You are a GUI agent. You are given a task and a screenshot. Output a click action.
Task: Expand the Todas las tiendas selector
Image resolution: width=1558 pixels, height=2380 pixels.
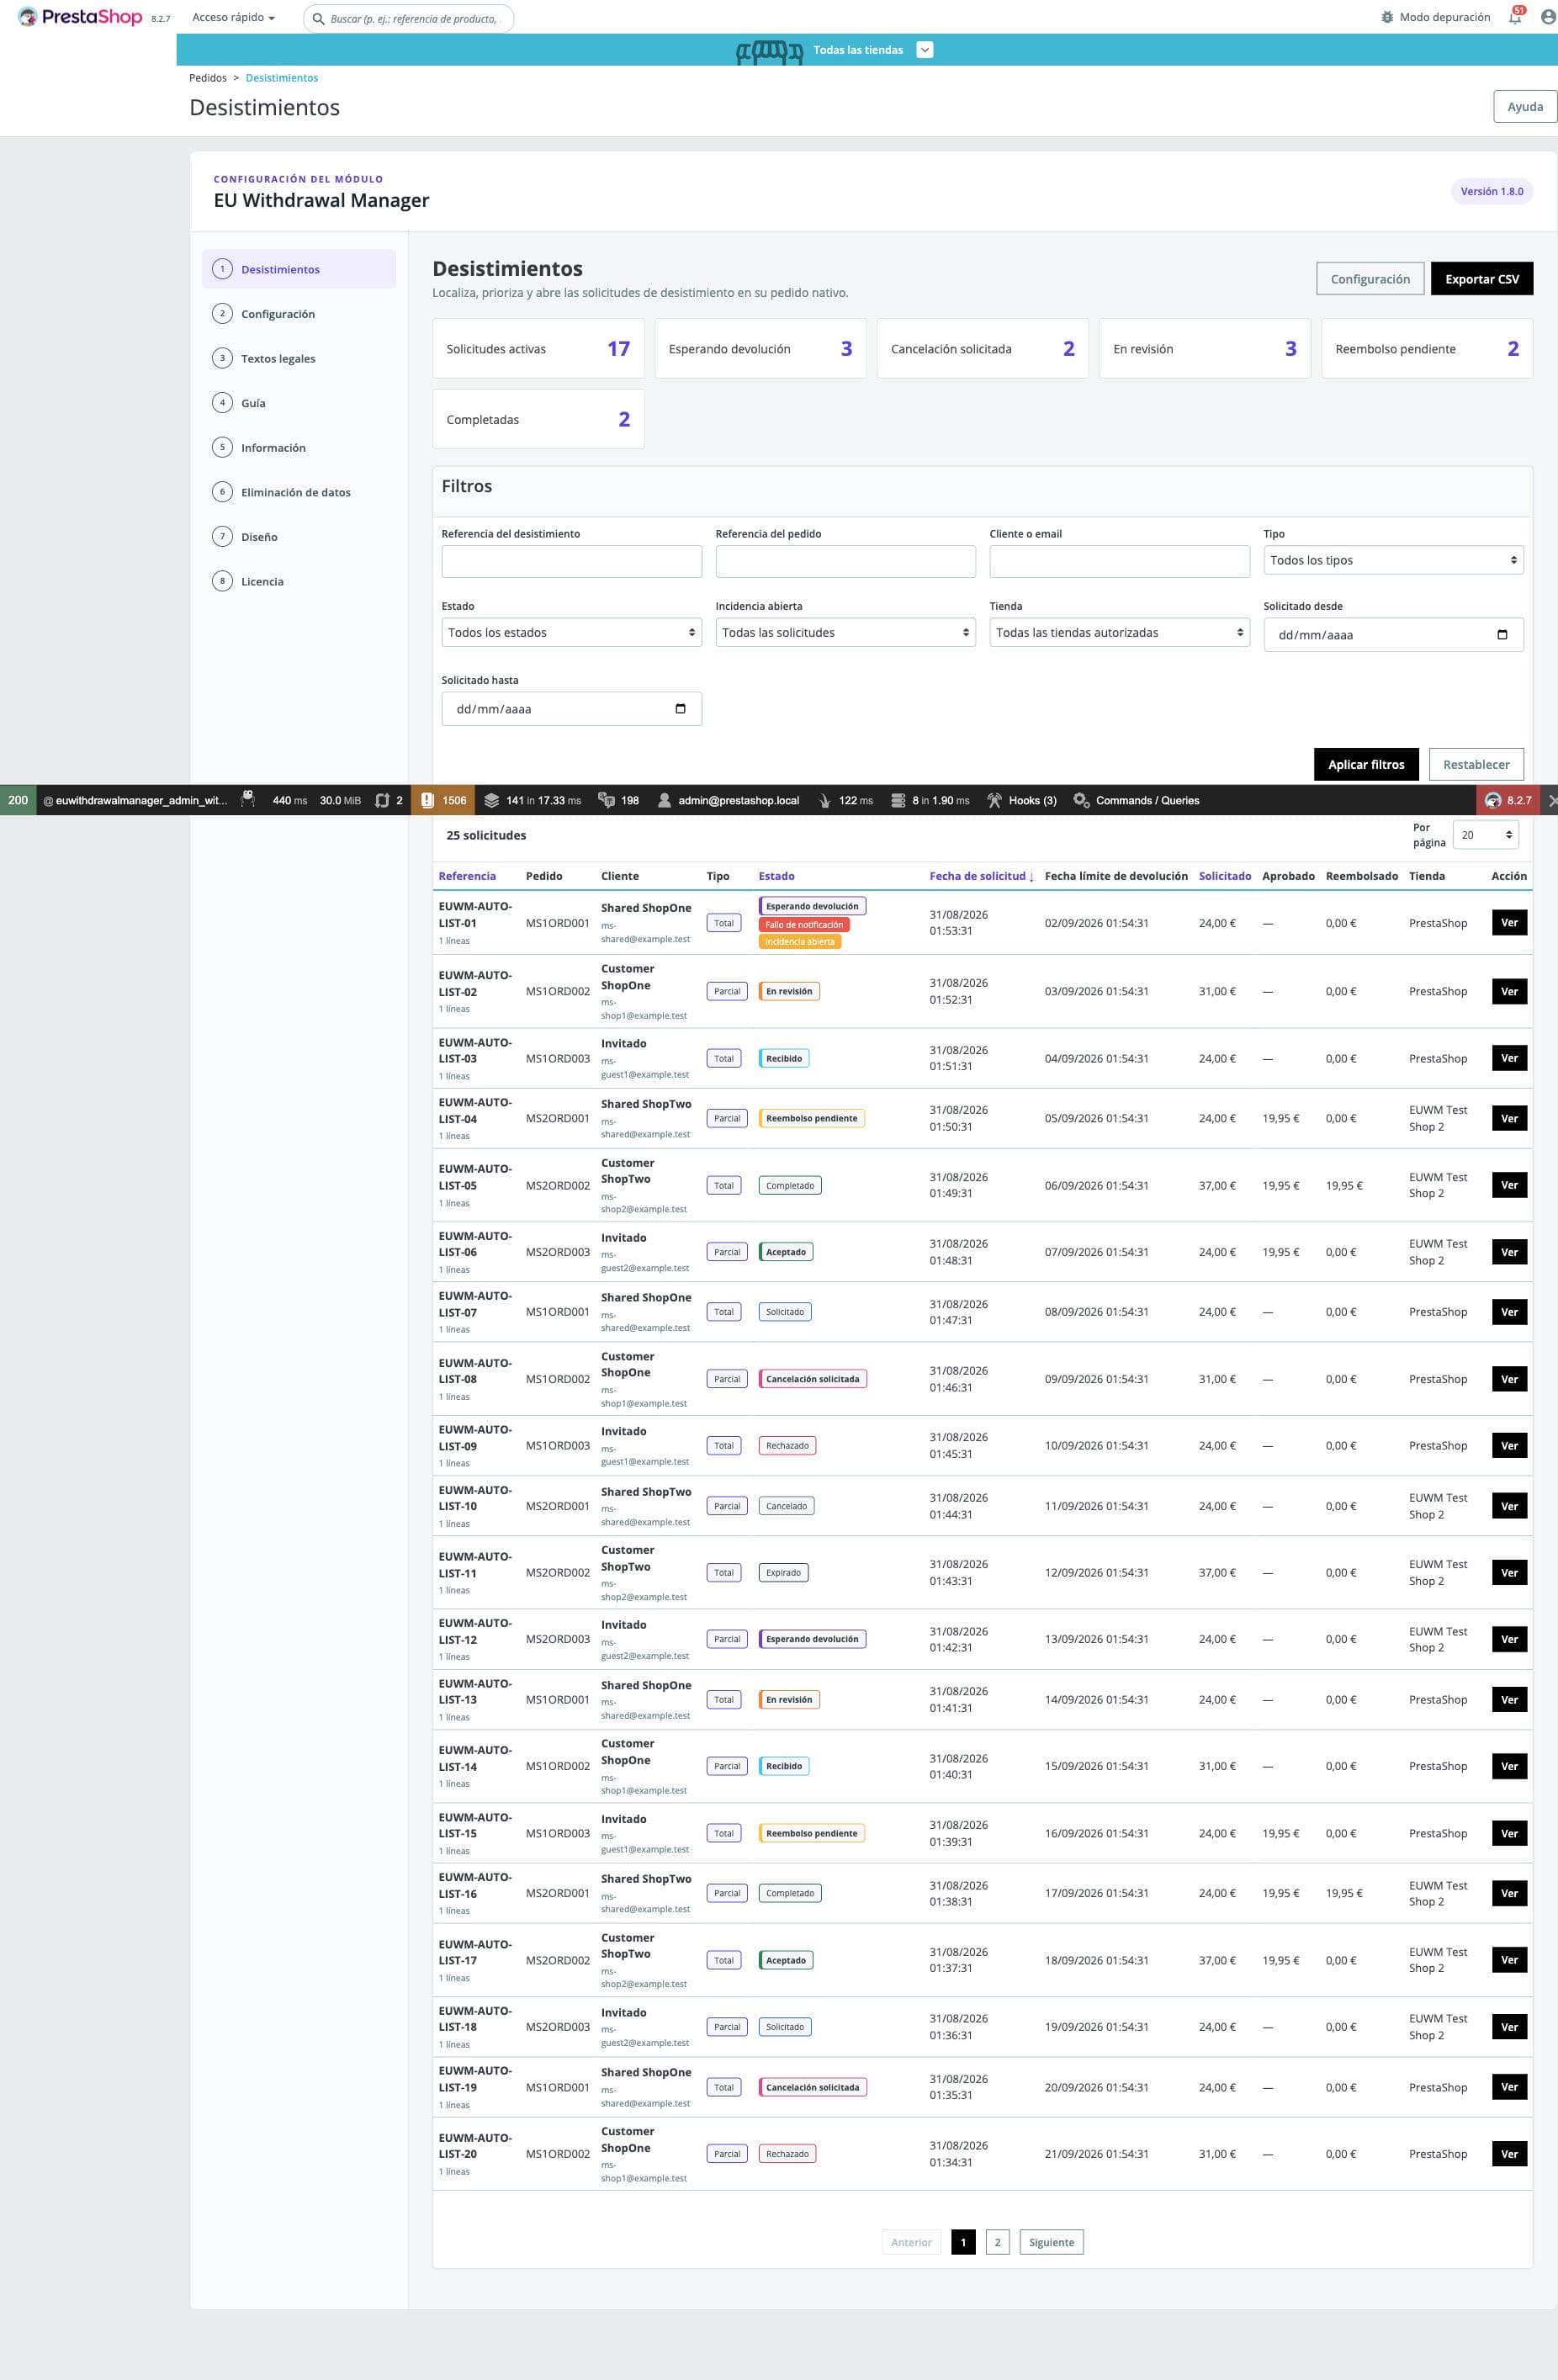point(925,50)
